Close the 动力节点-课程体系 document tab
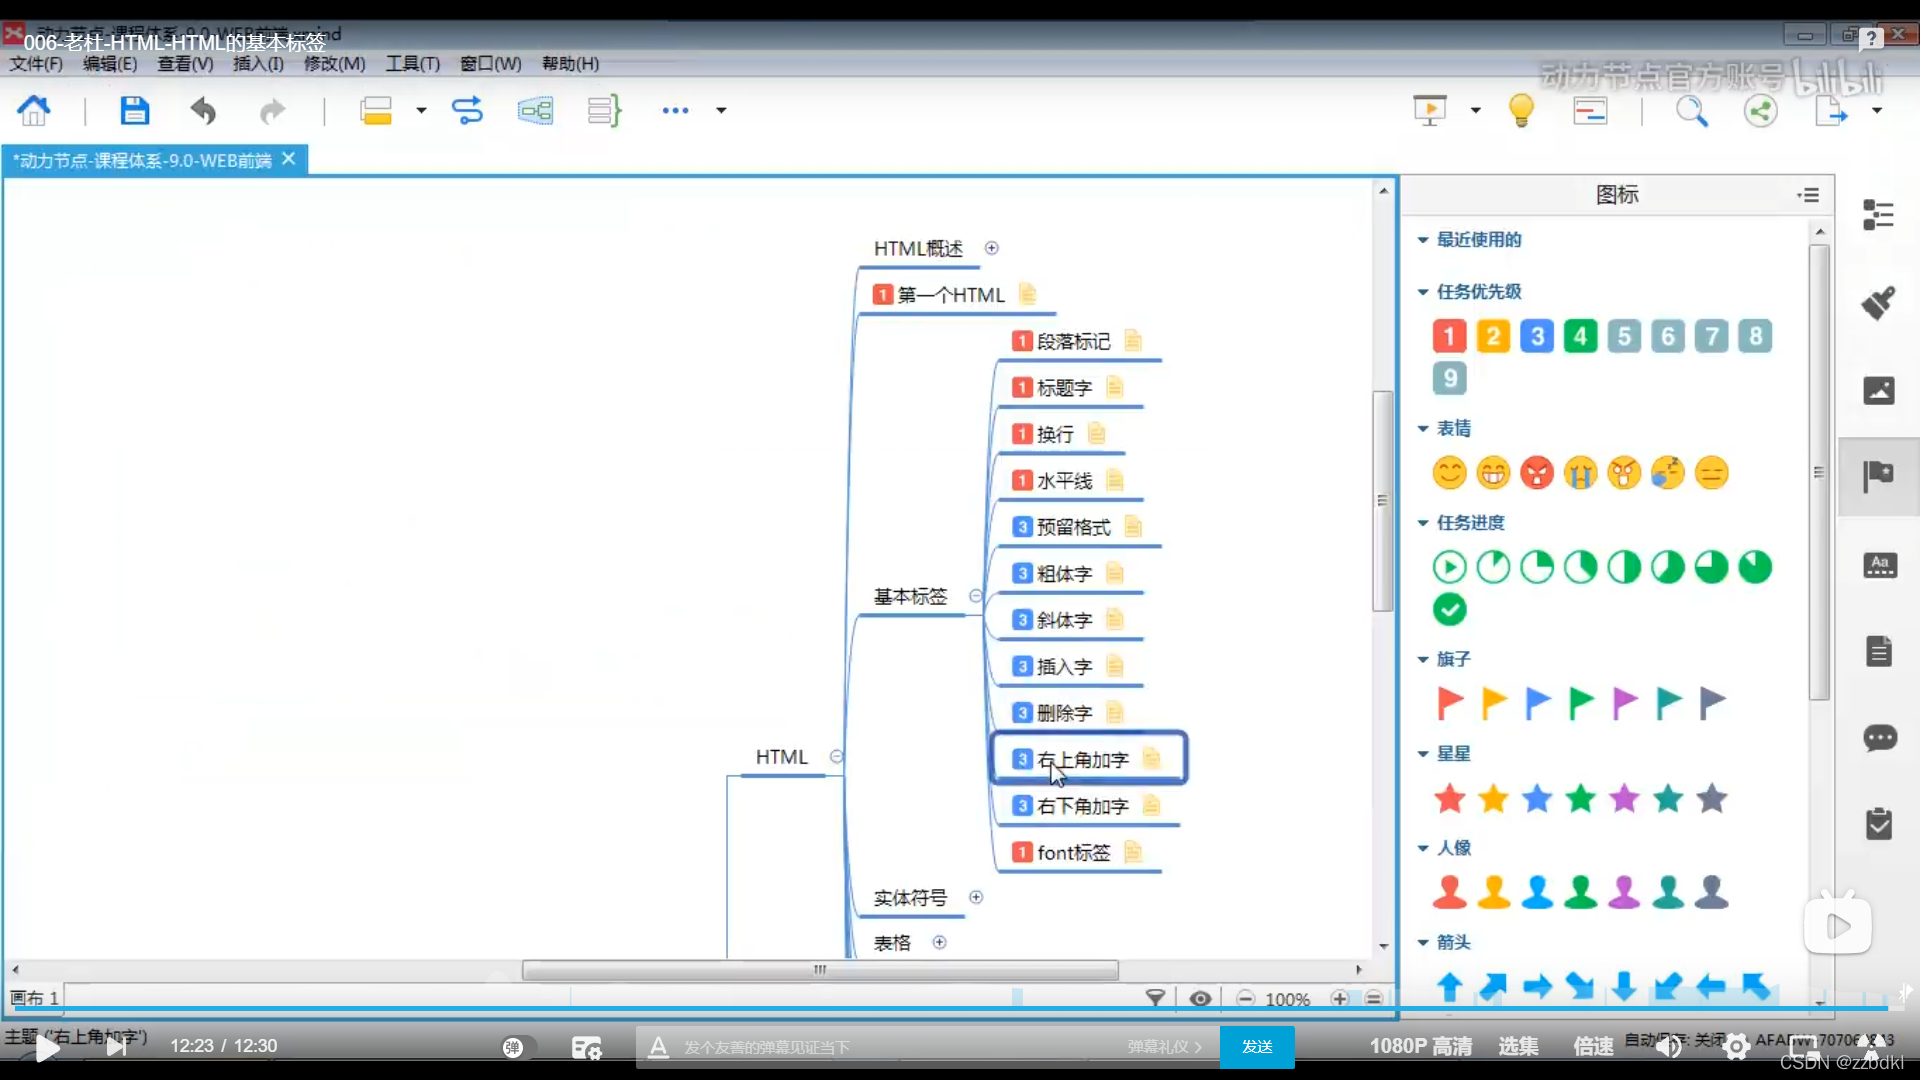The width and height of the screenshot is (1920, 1080). (x=288, y=159)
